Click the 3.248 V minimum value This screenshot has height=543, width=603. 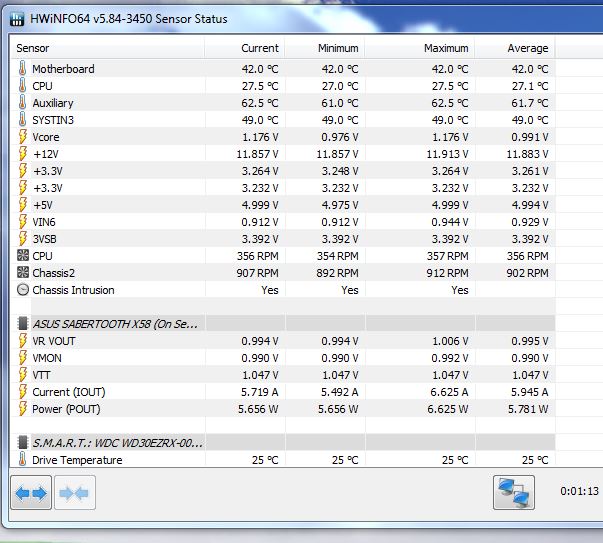pyautogui.click(x=340, y=171)
